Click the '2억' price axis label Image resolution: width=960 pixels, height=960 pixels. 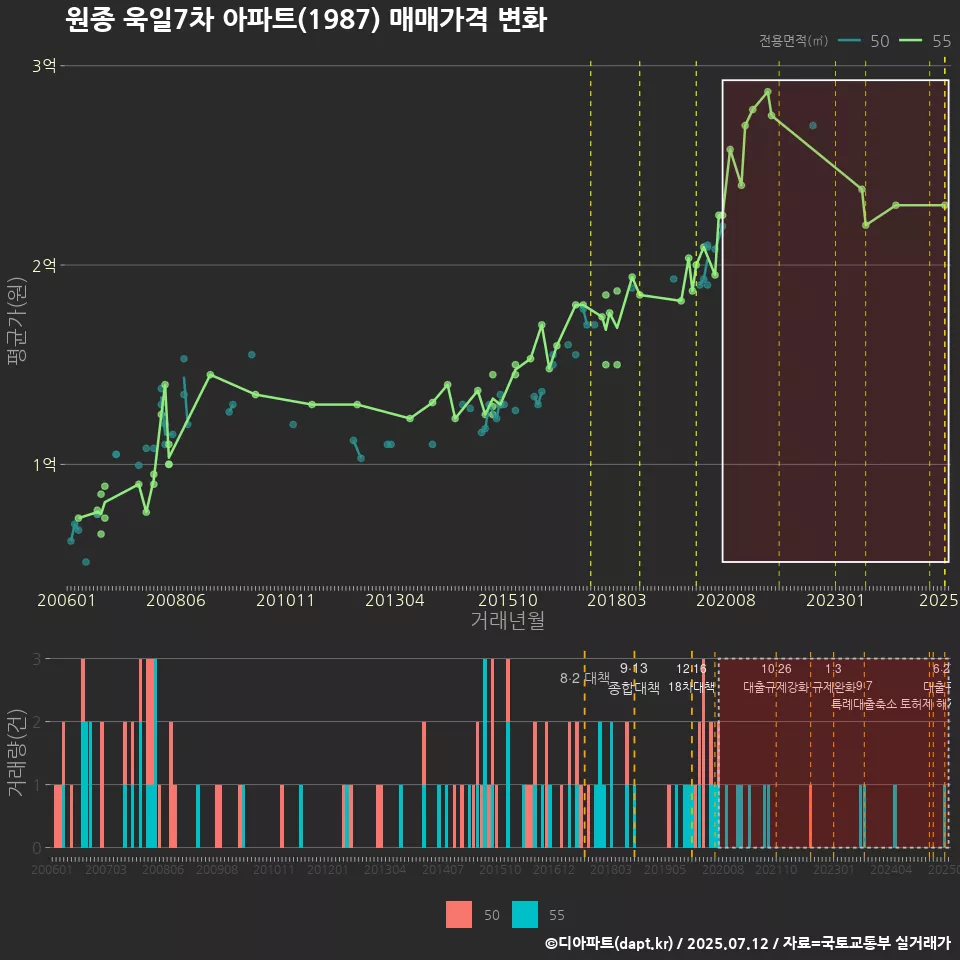(x=44, y=265)
